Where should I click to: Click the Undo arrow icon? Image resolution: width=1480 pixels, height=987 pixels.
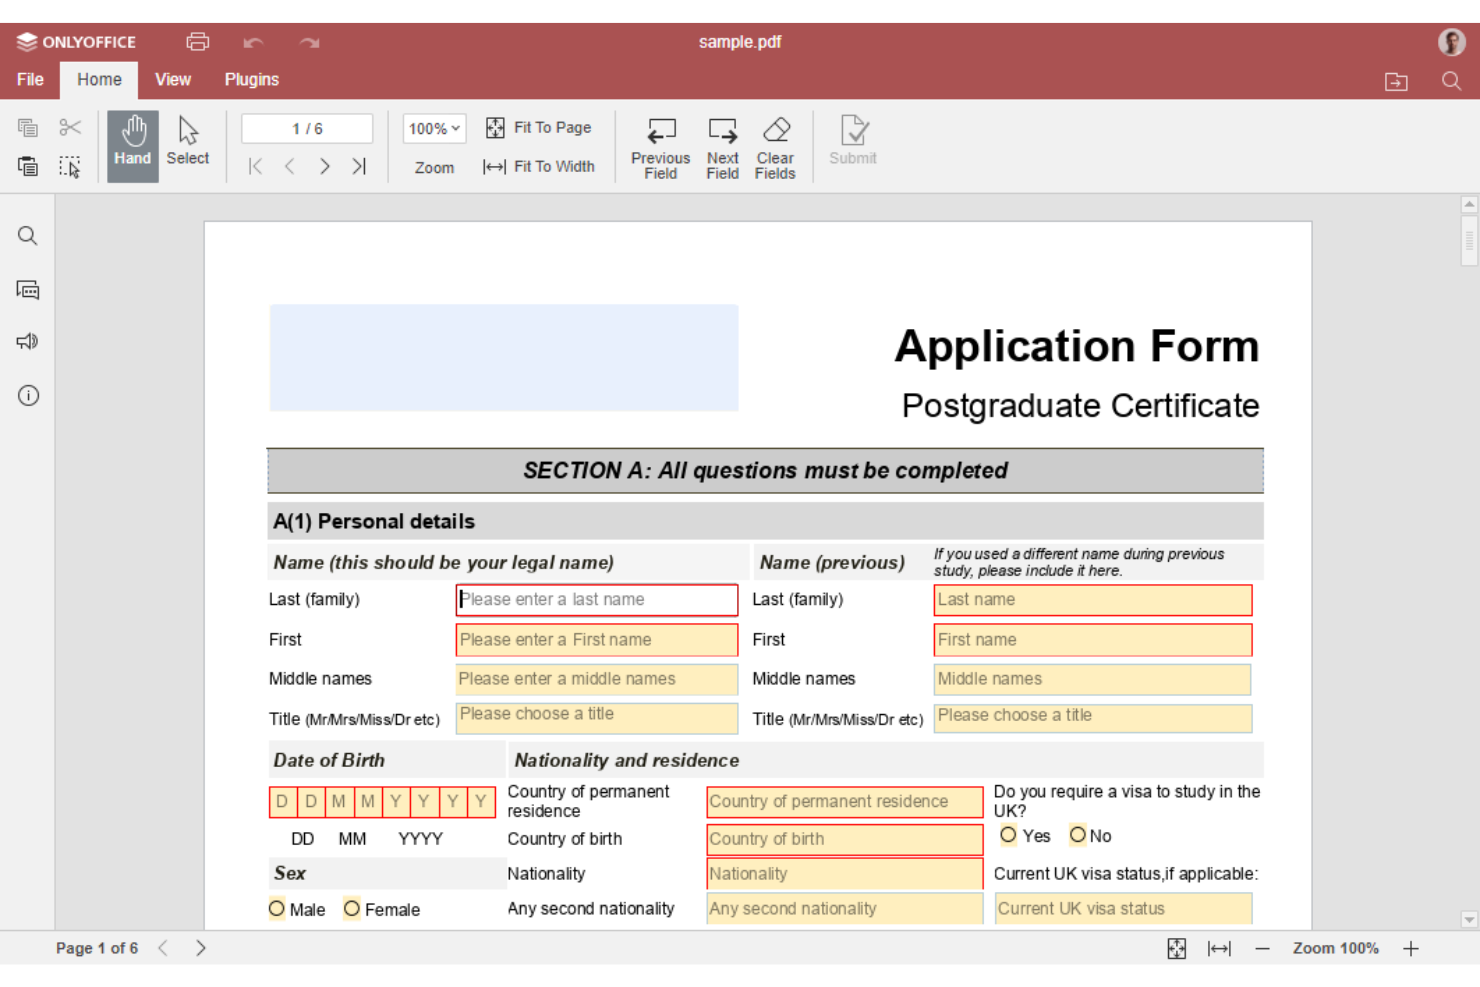click(x=253, y=43)
